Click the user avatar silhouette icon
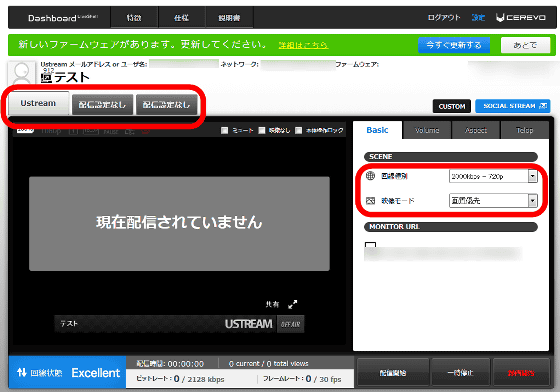 (21, 73)
